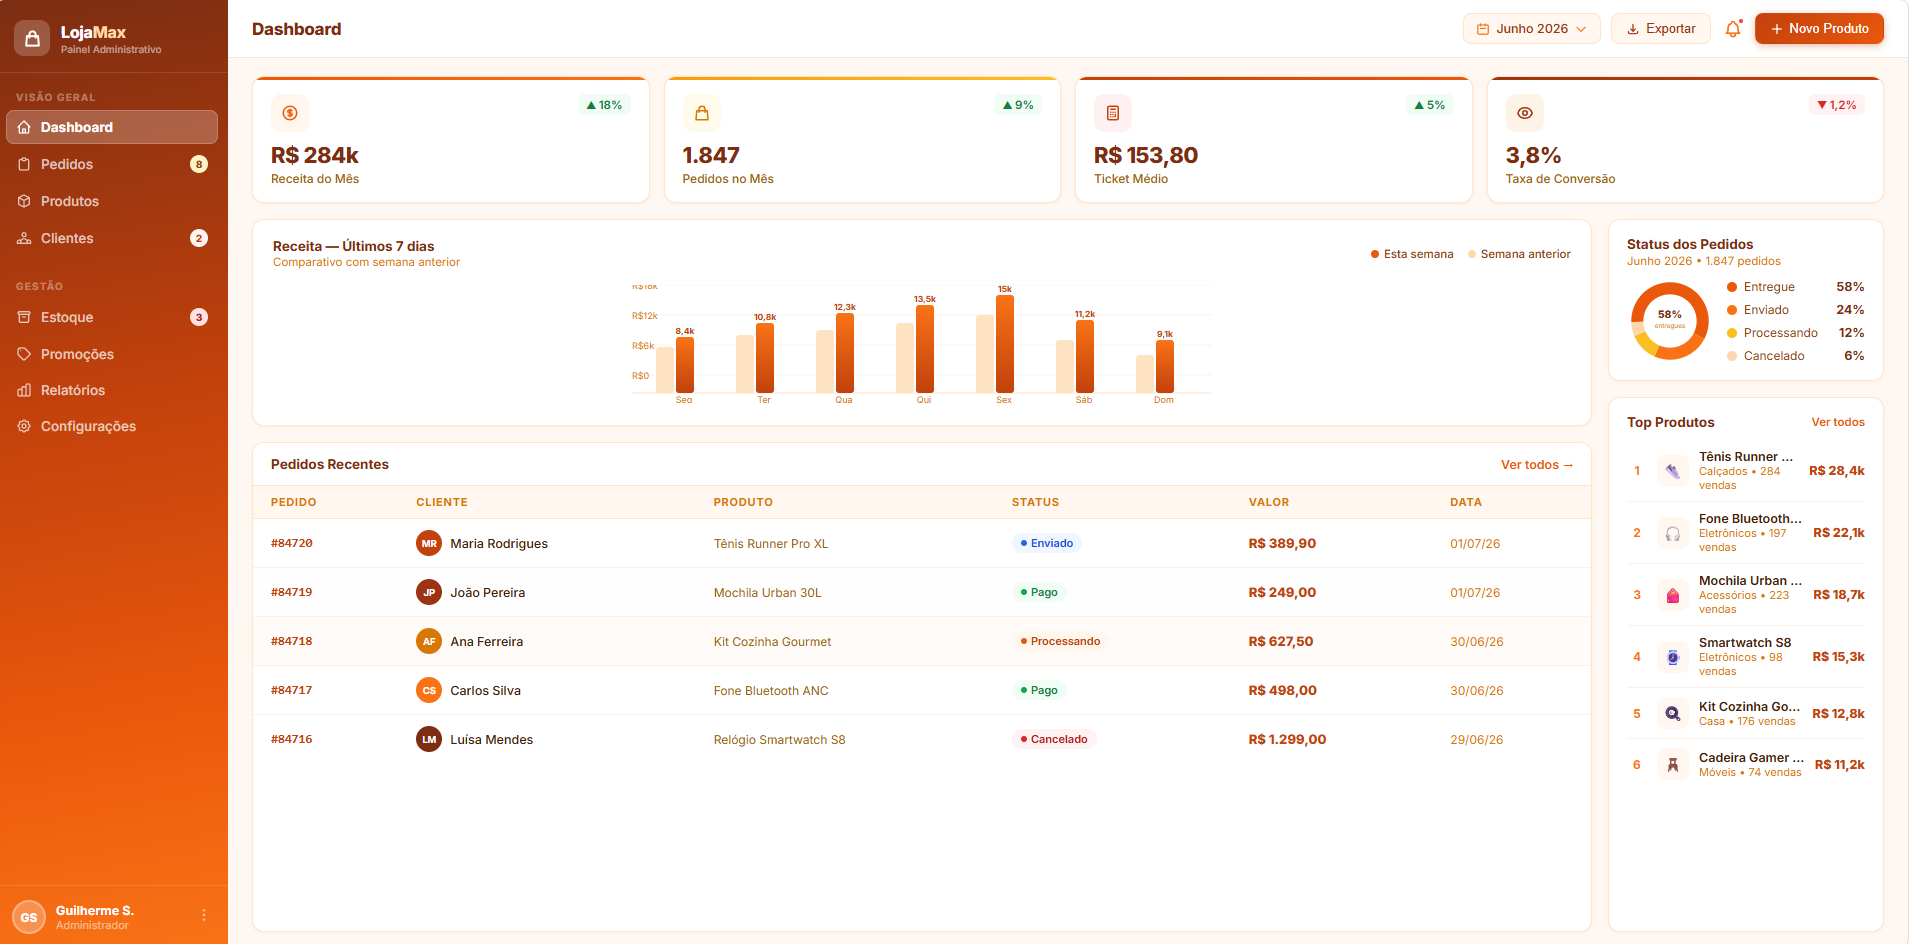
Task: Toggle Semana anterior legend series
Action: [x=1519, y=254]
